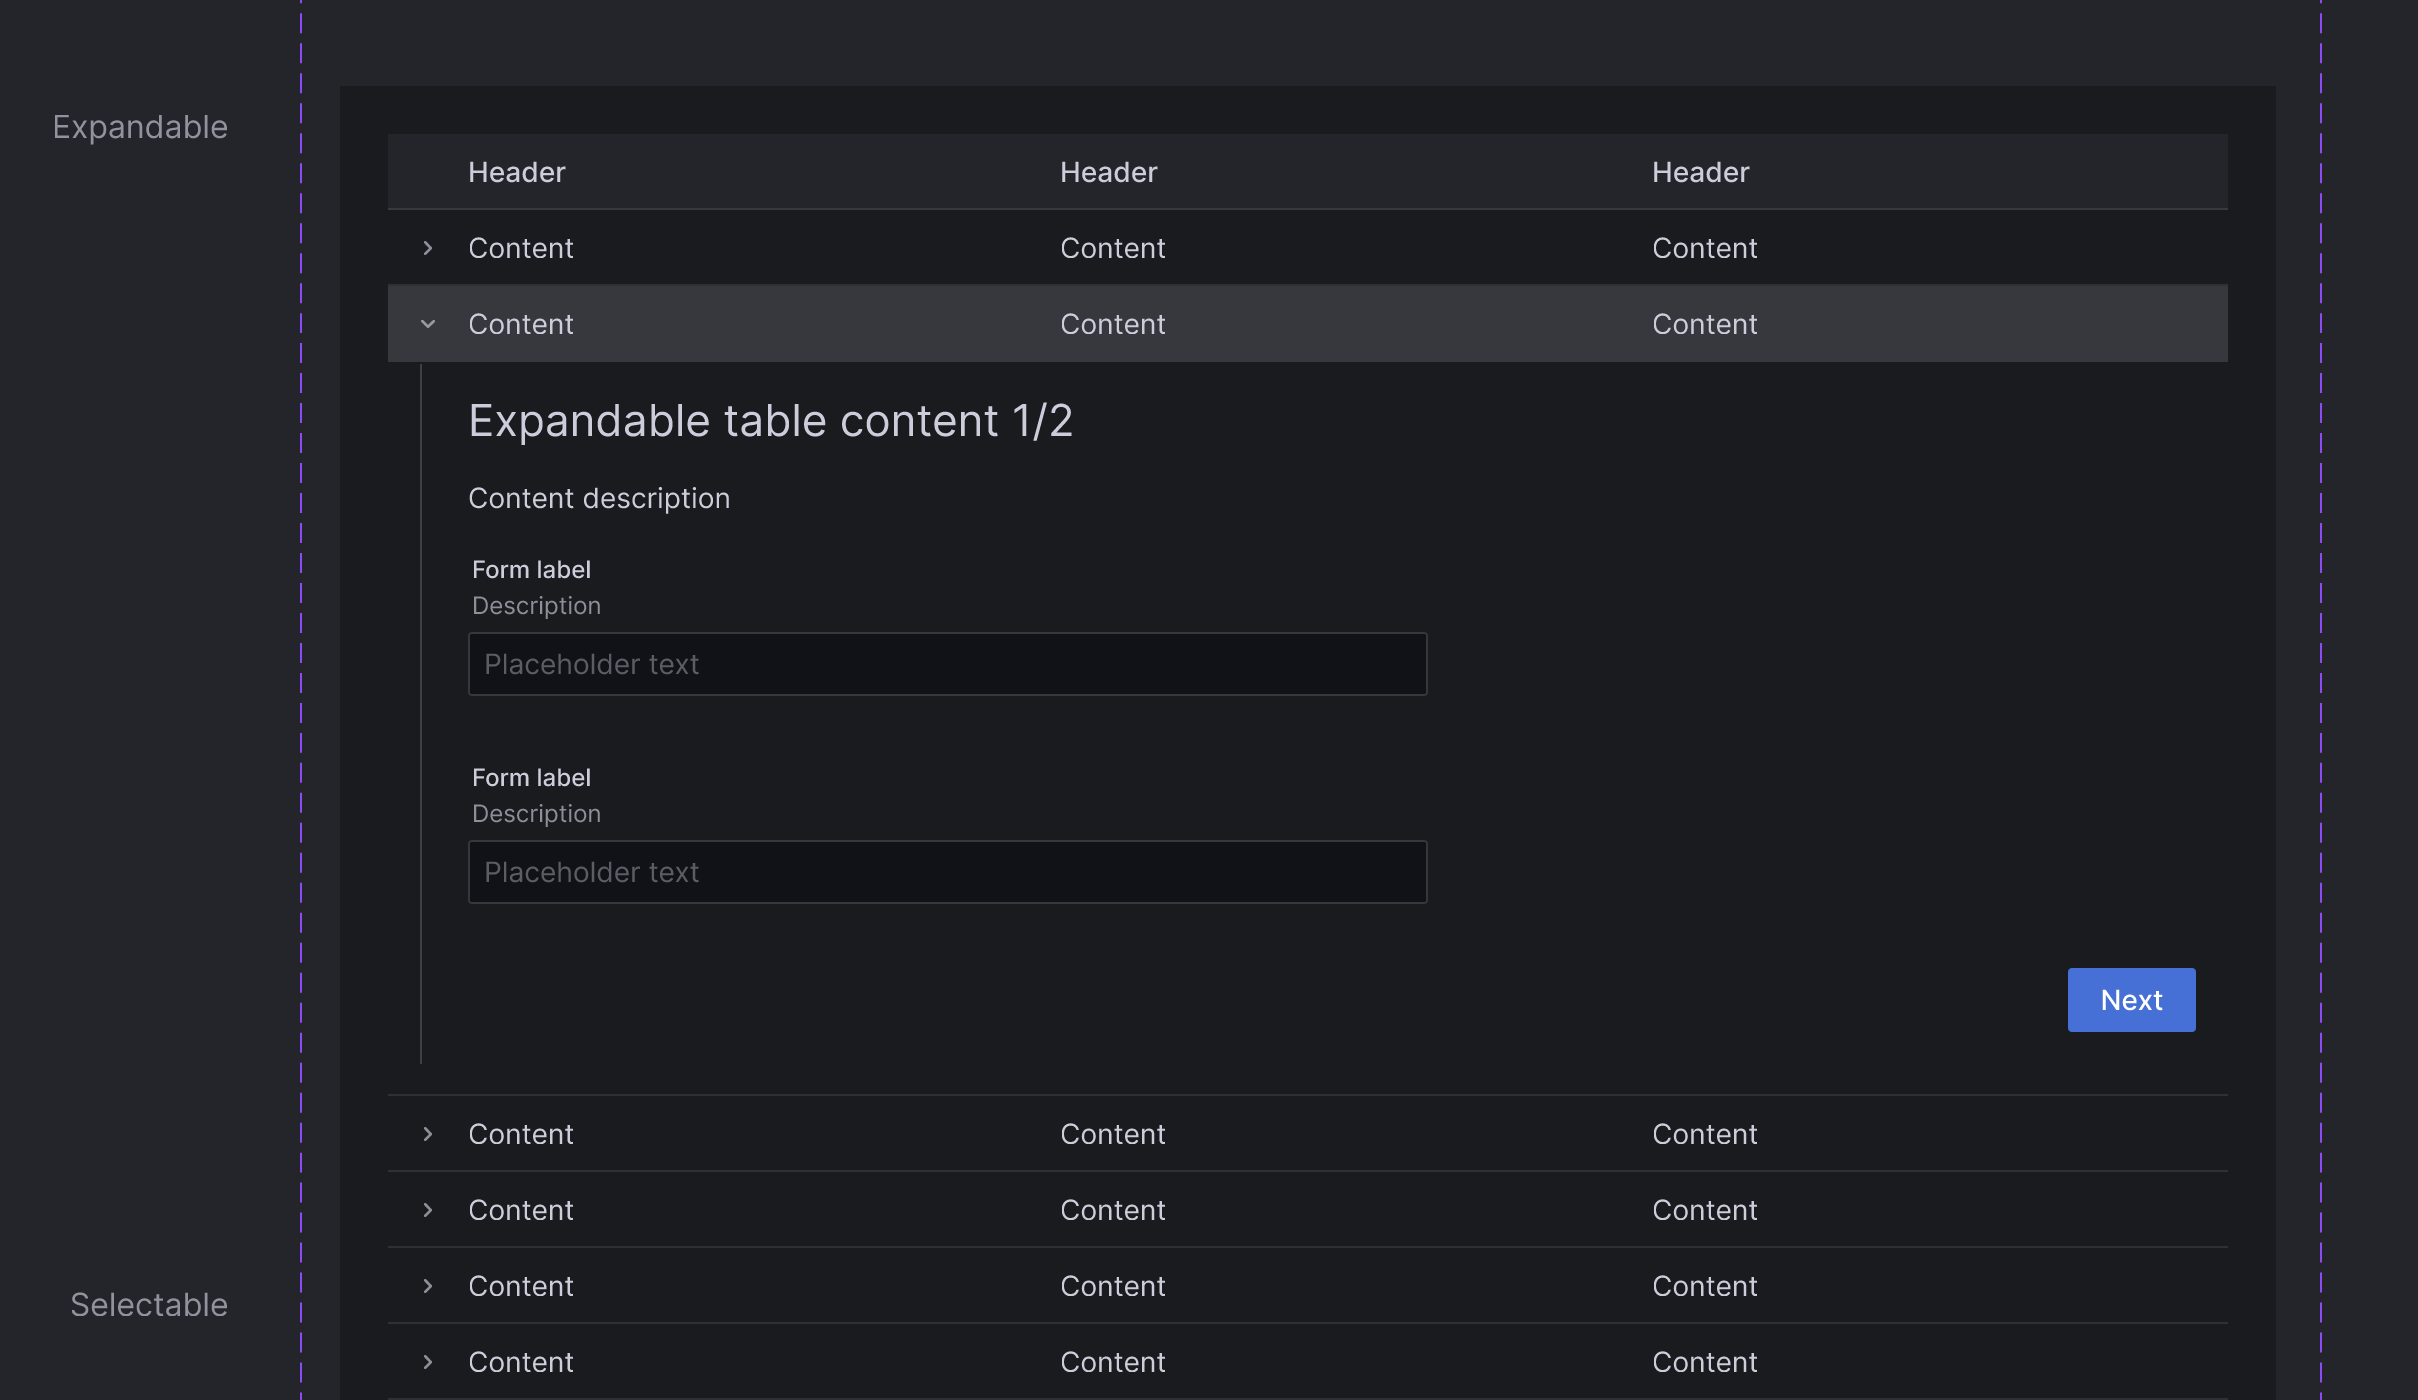Expand the fourth table row chevron

pos(428,1210)
